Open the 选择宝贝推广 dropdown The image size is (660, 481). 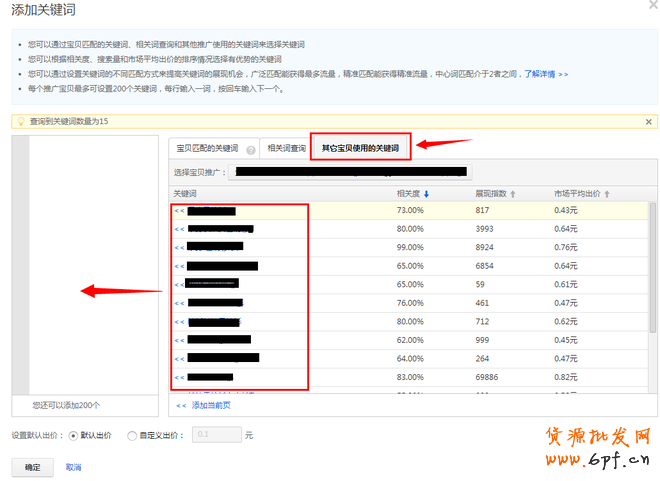[350, 172]
